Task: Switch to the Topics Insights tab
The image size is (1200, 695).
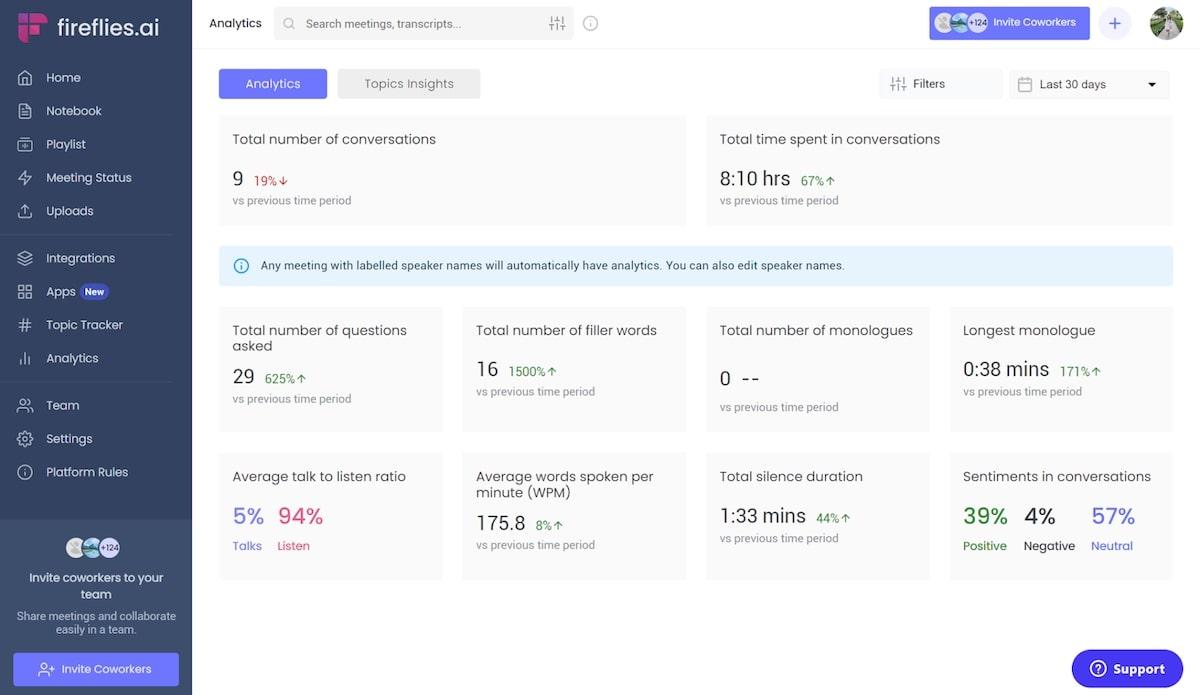Action: (x=408, y=84)
